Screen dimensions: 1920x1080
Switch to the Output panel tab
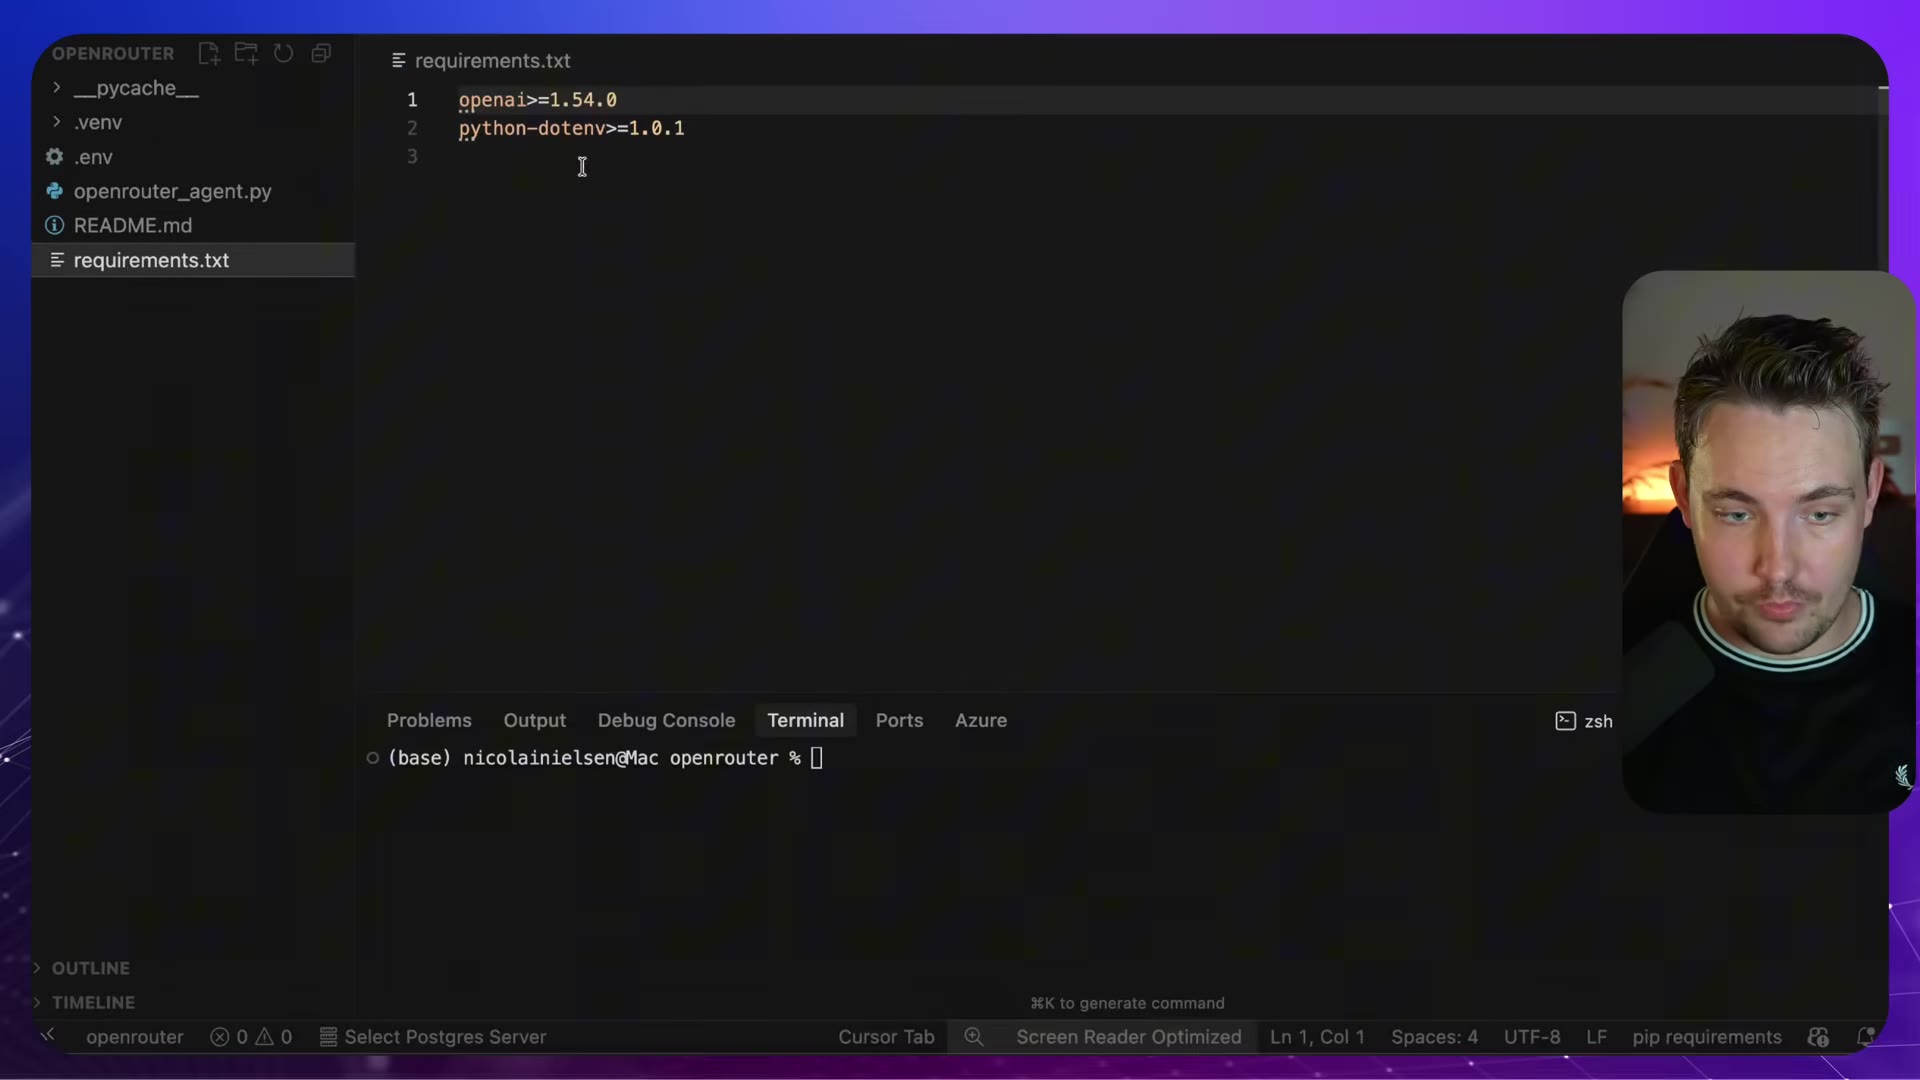click(534, 721)
